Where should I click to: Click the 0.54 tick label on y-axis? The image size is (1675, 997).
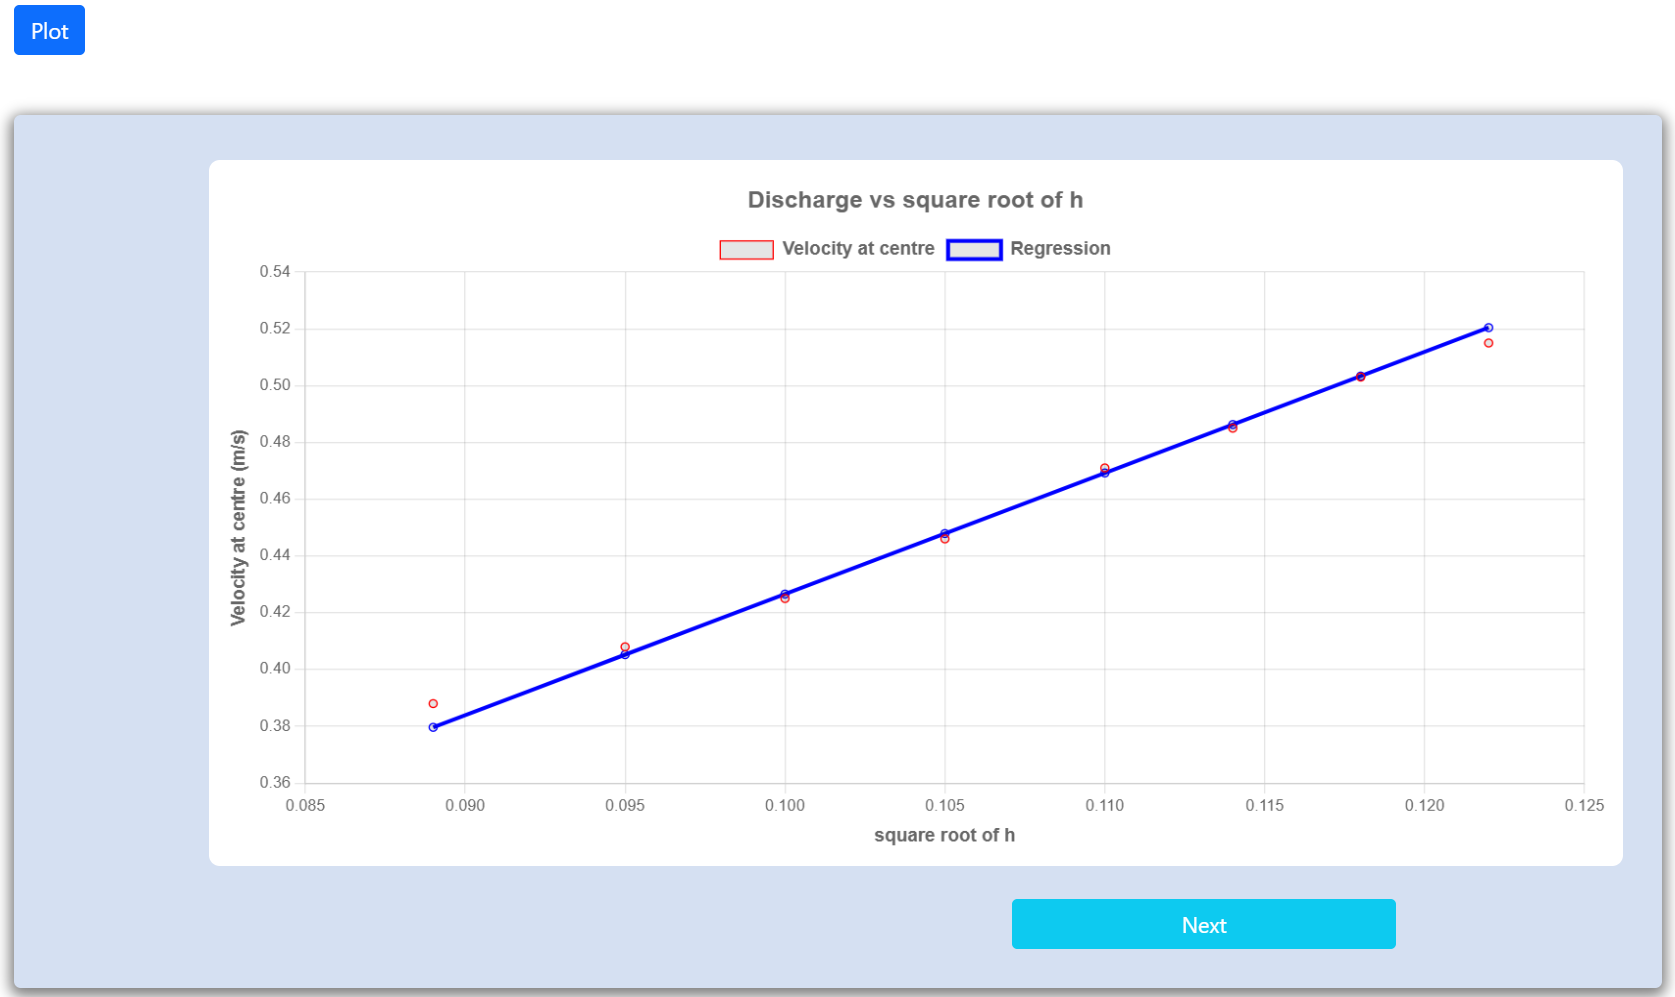click(275, 272)
